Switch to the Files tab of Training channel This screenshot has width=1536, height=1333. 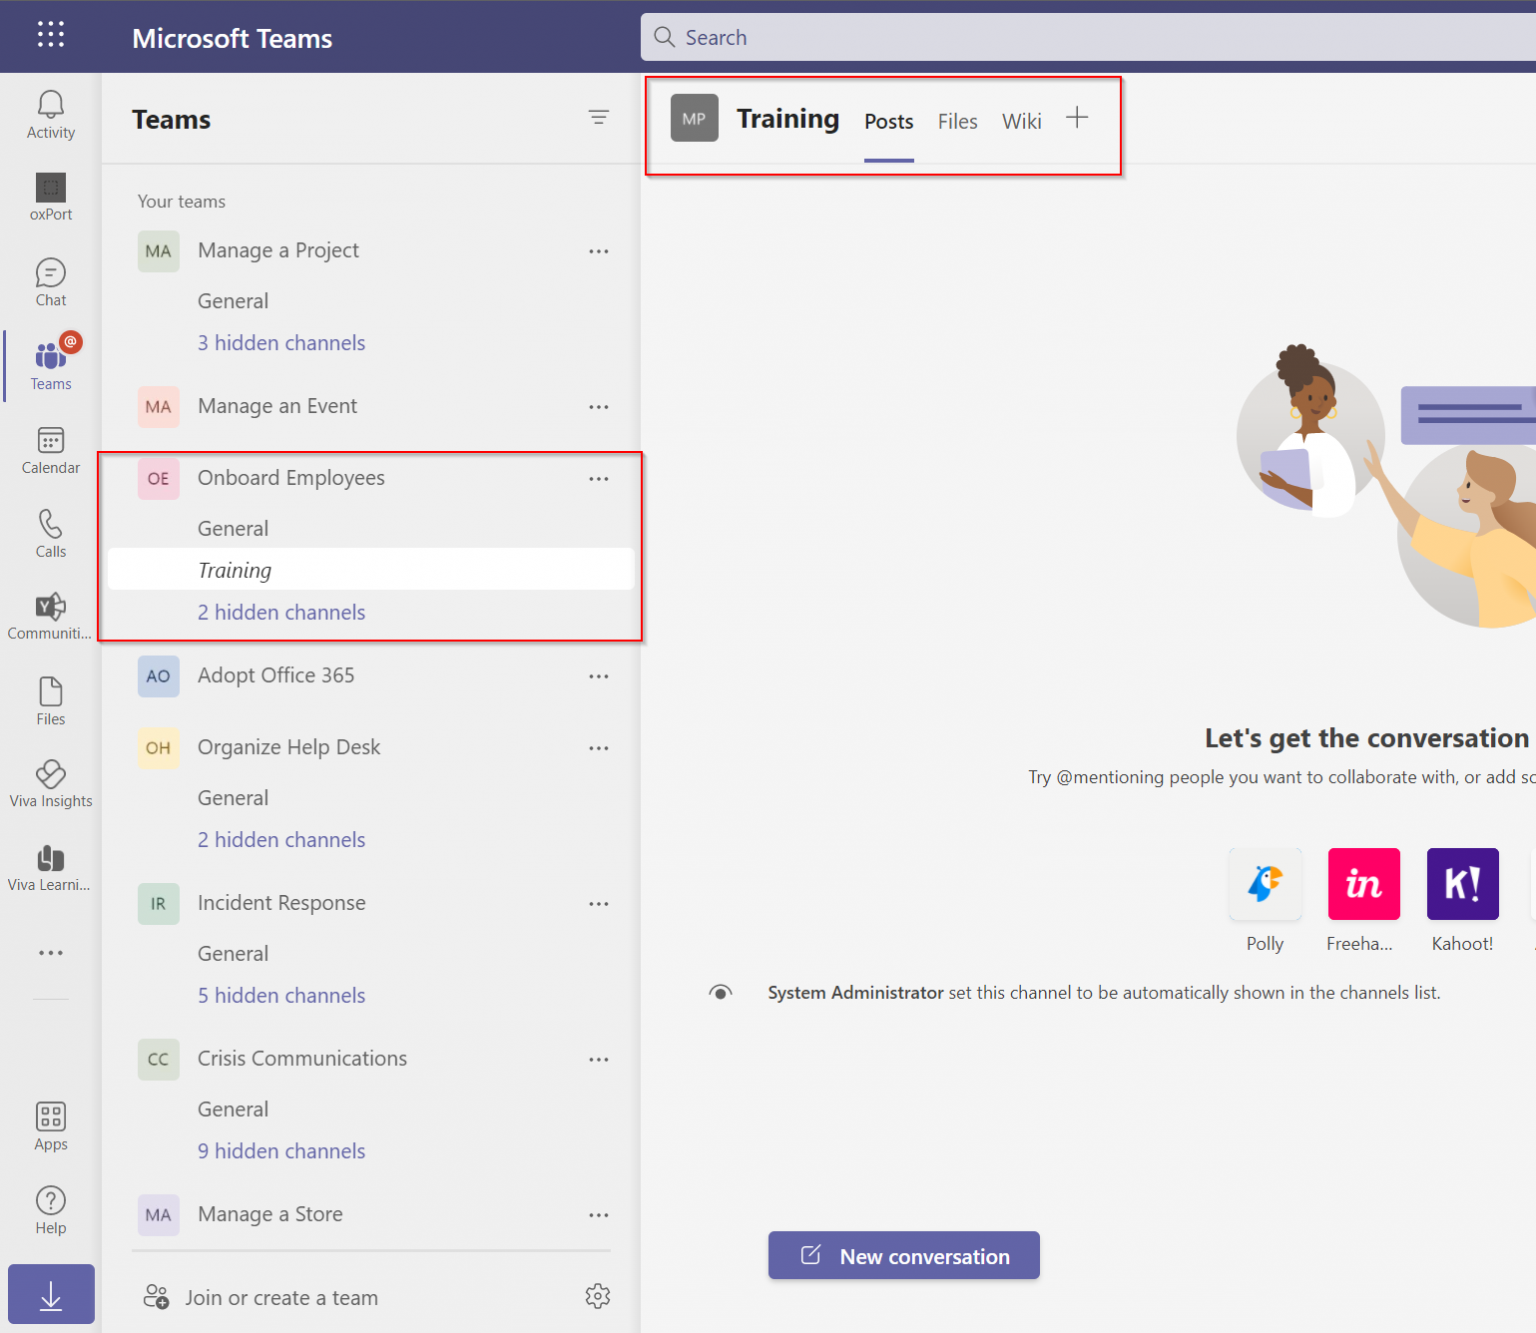tap(957, 120)
